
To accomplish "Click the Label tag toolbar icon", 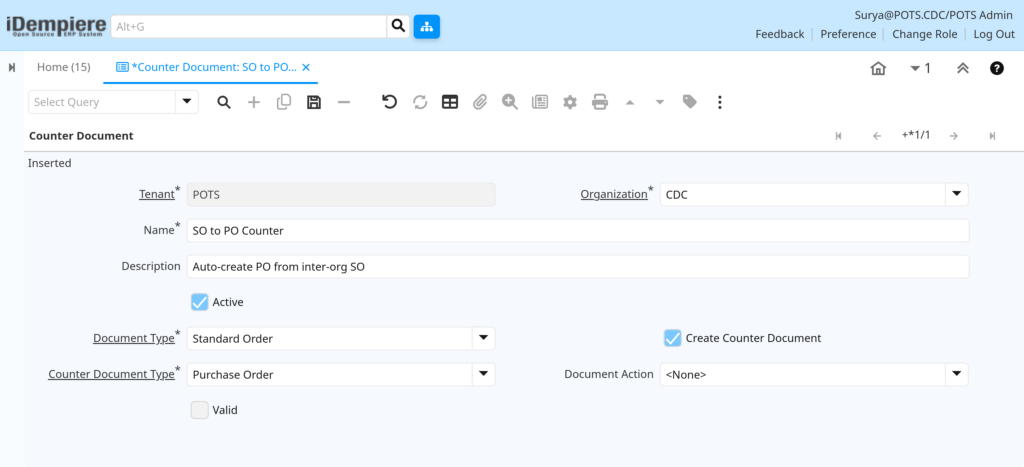I will point(690,101).
